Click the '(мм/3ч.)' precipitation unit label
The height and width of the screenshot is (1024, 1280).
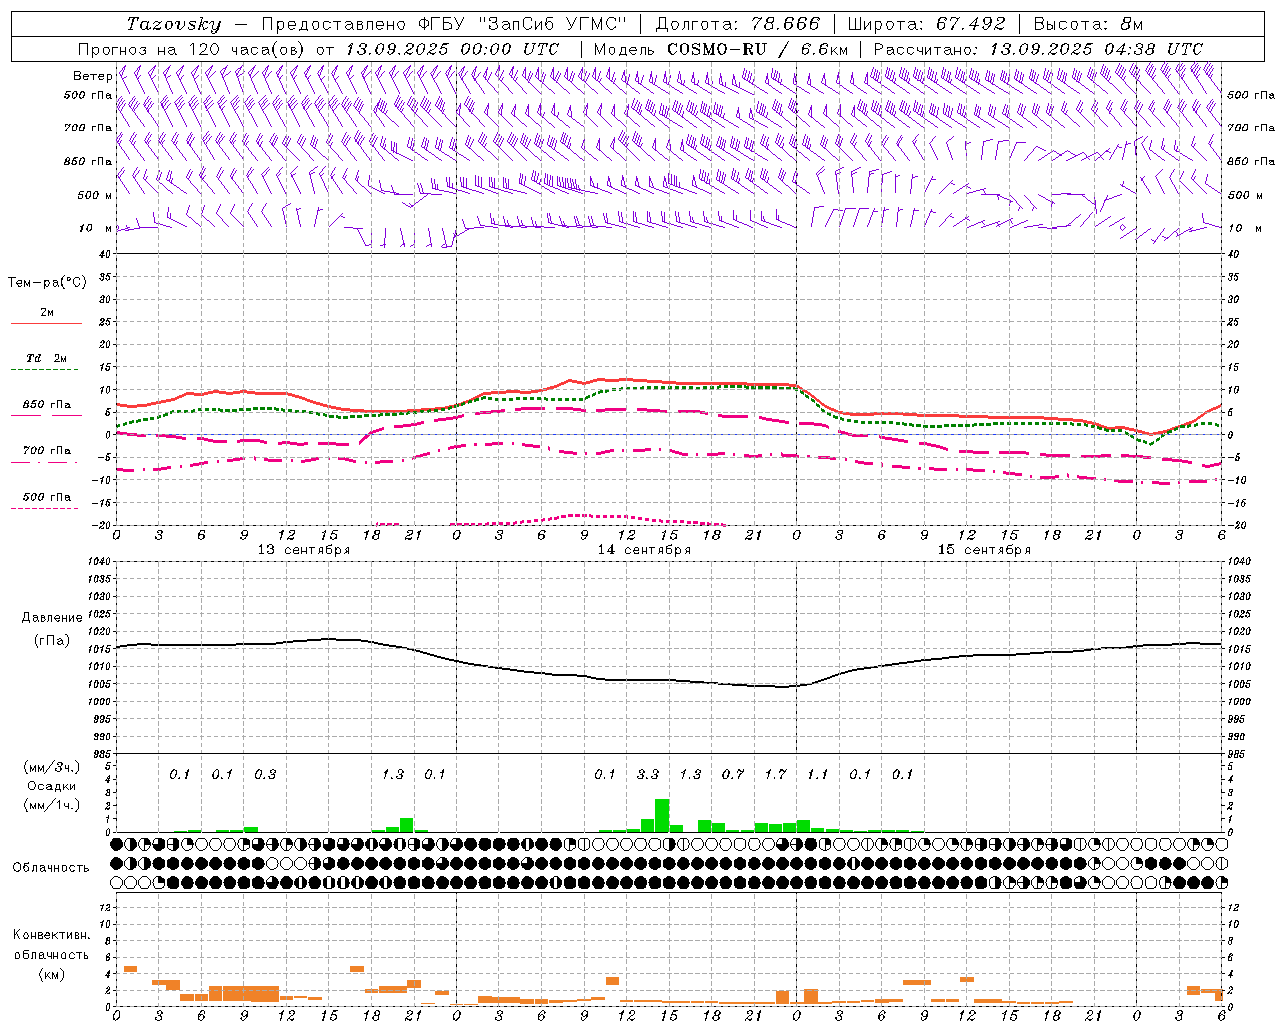pyautogui.click(x=52, y=768)
